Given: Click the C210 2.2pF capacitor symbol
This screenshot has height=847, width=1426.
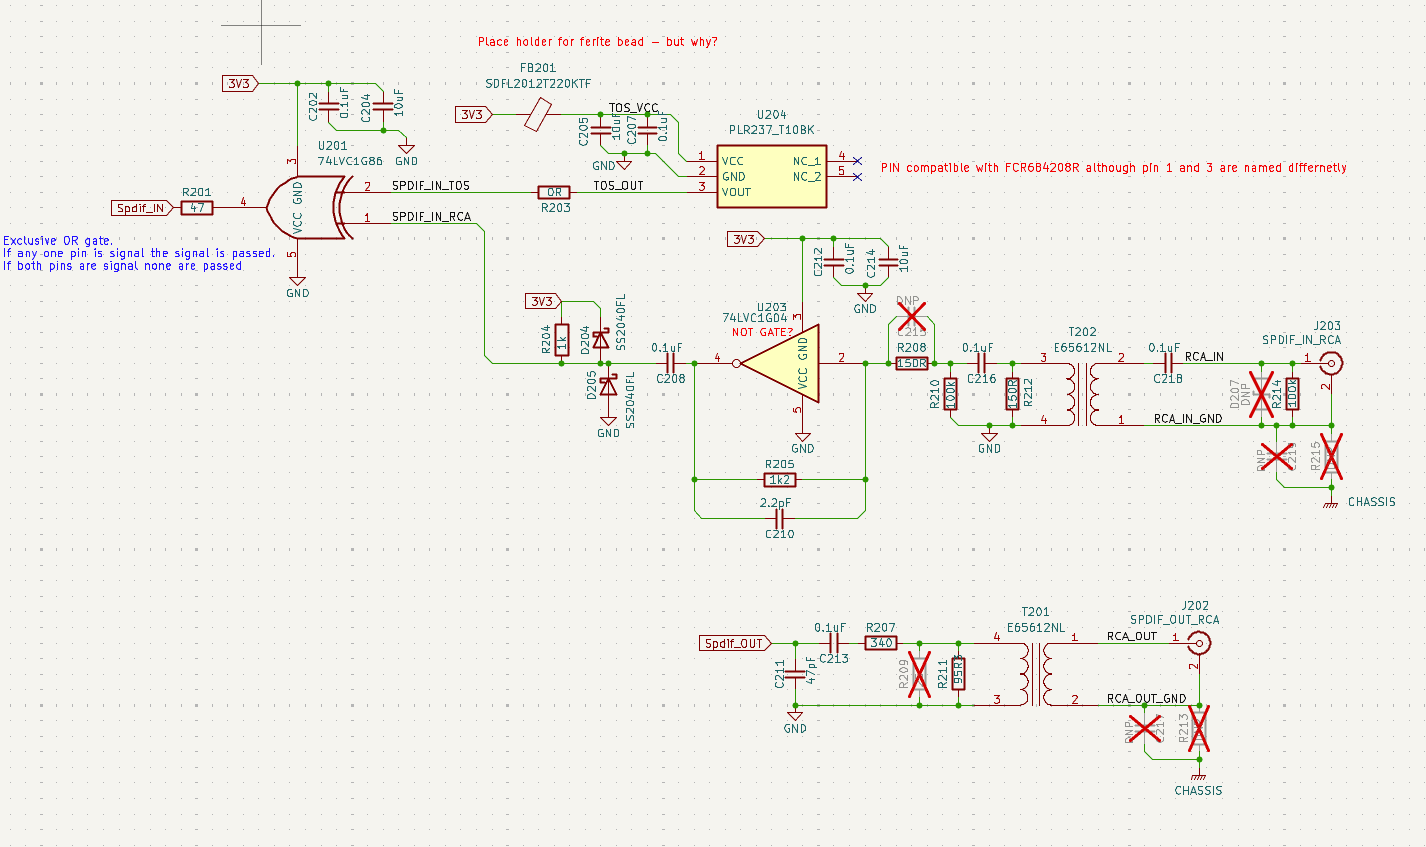Looking at the screenshot, I should (780, 519).
